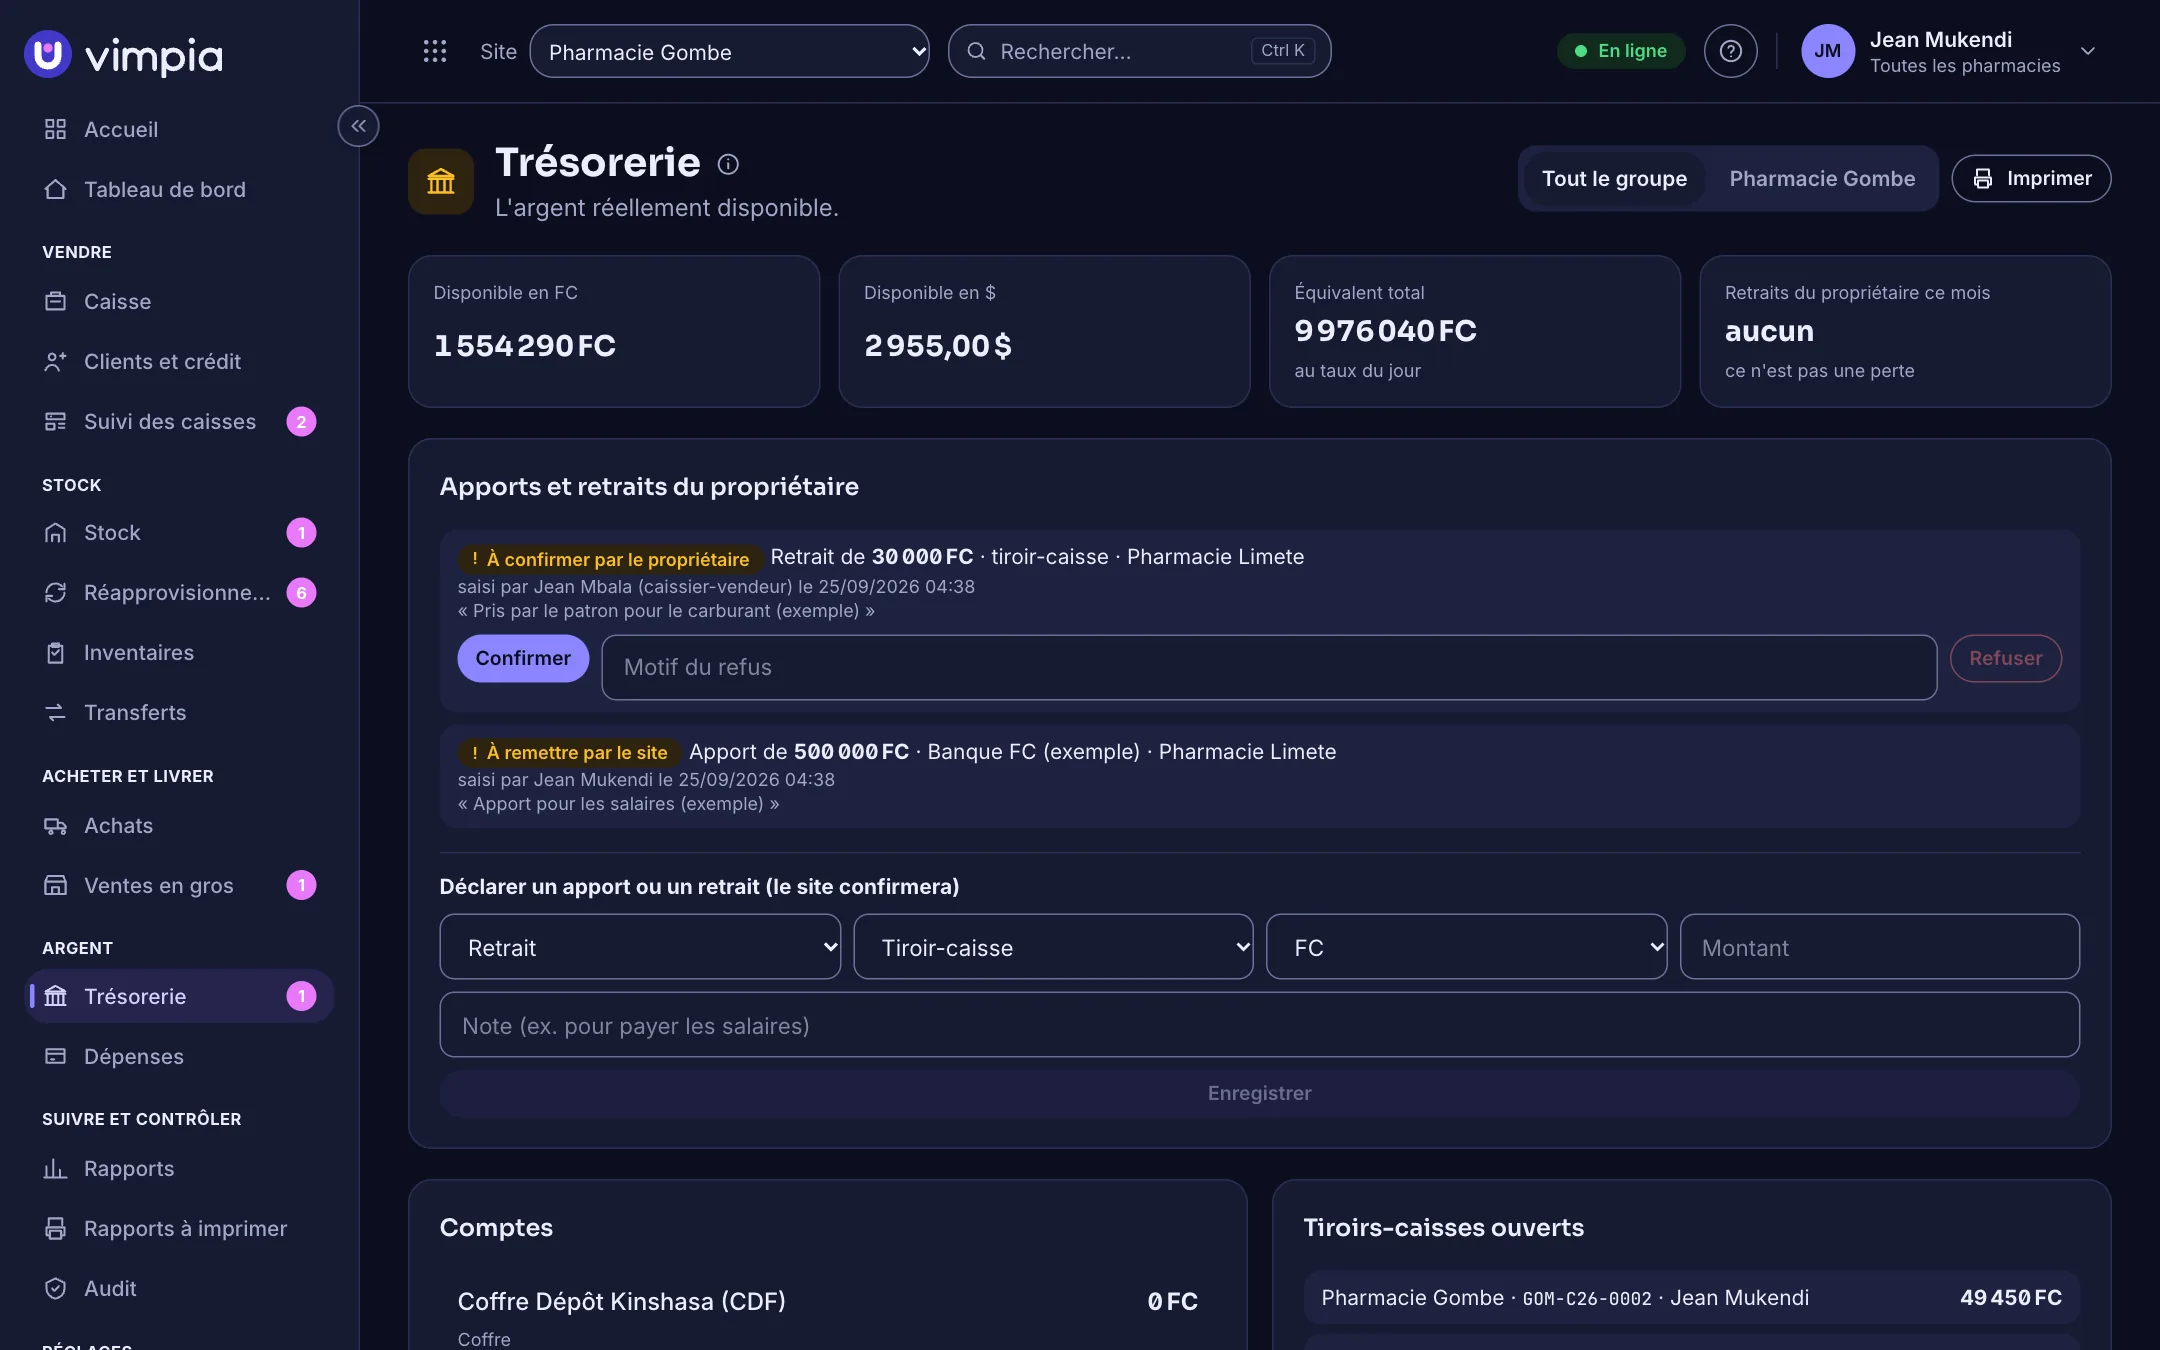Open Dépenses page
Screen dimensions: 2160x1350
pos(178,1056)
